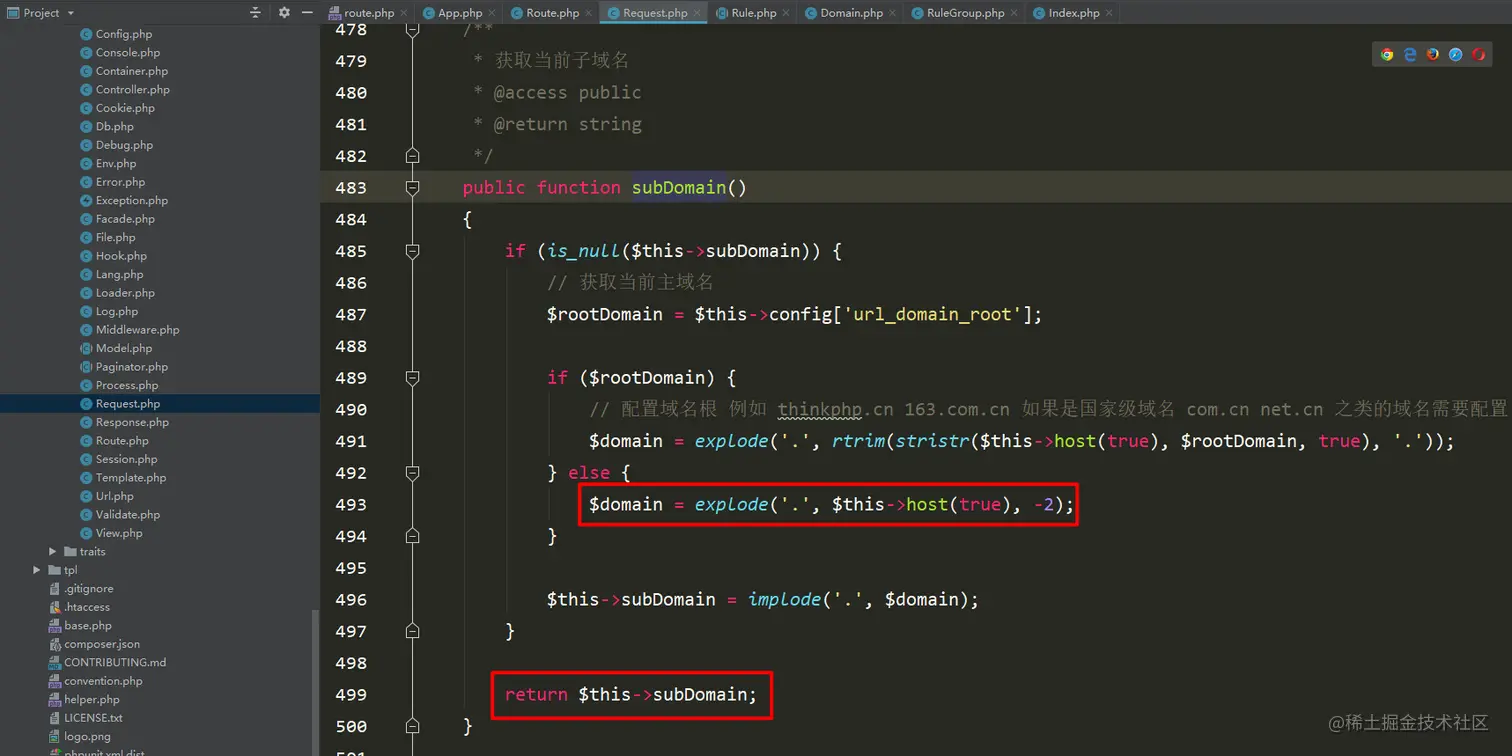Image resolution: width=1512 pixels, height=756 pixels.
Task: Select the Request.php editor tab
Action: pos(655,13)
